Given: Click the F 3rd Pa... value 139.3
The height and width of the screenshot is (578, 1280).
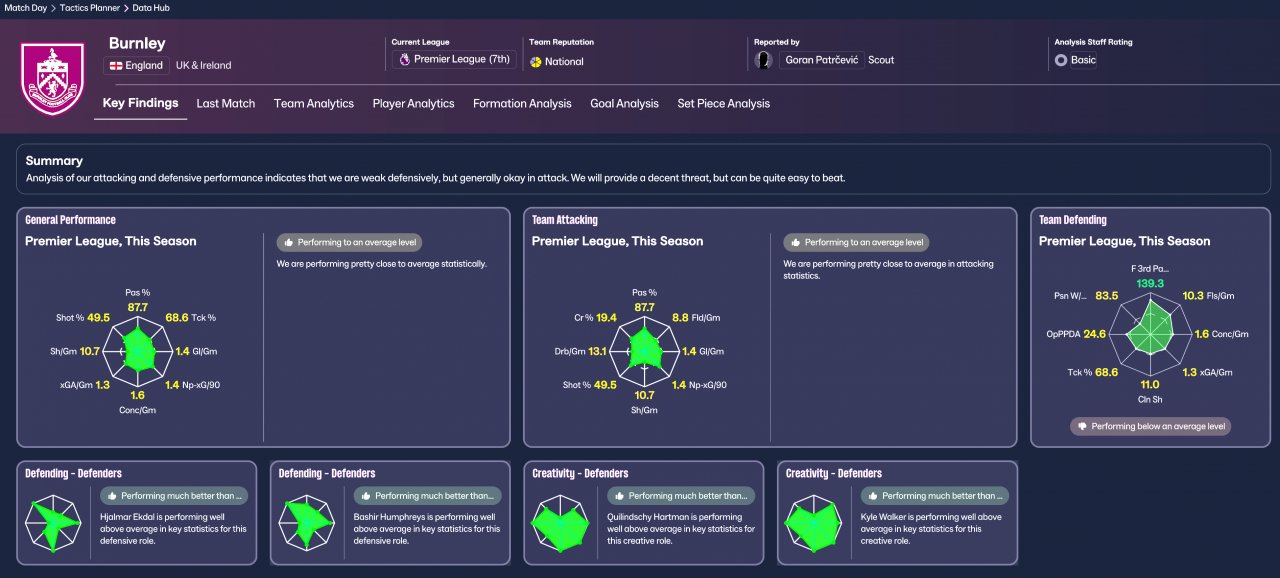Looking at the screenshot, I should point(1150,284).
